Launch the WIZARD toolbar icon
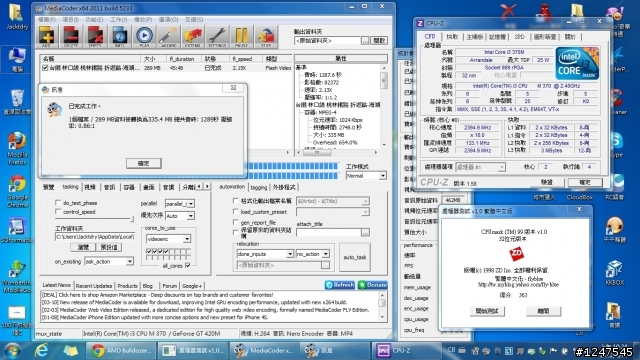640x360 pixels. coord(168,37)
